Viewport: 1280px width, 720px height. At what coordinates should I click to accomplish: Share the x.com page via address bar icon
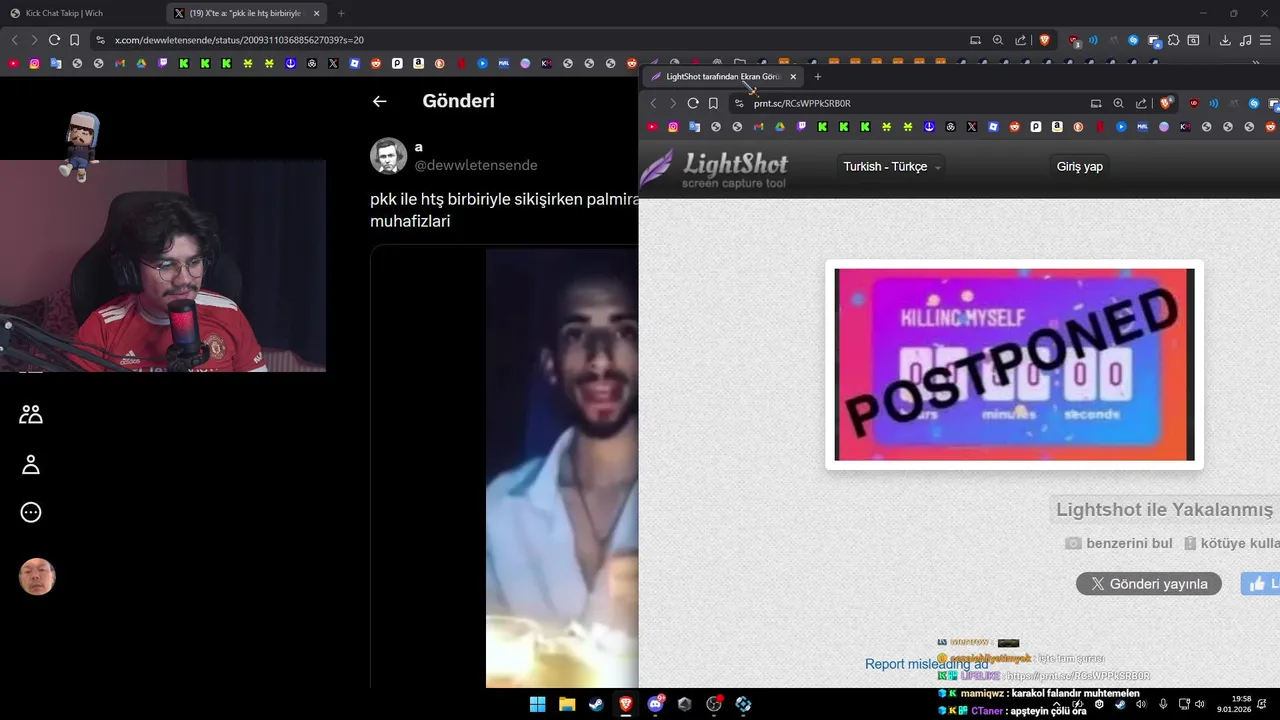[1020, 40]
